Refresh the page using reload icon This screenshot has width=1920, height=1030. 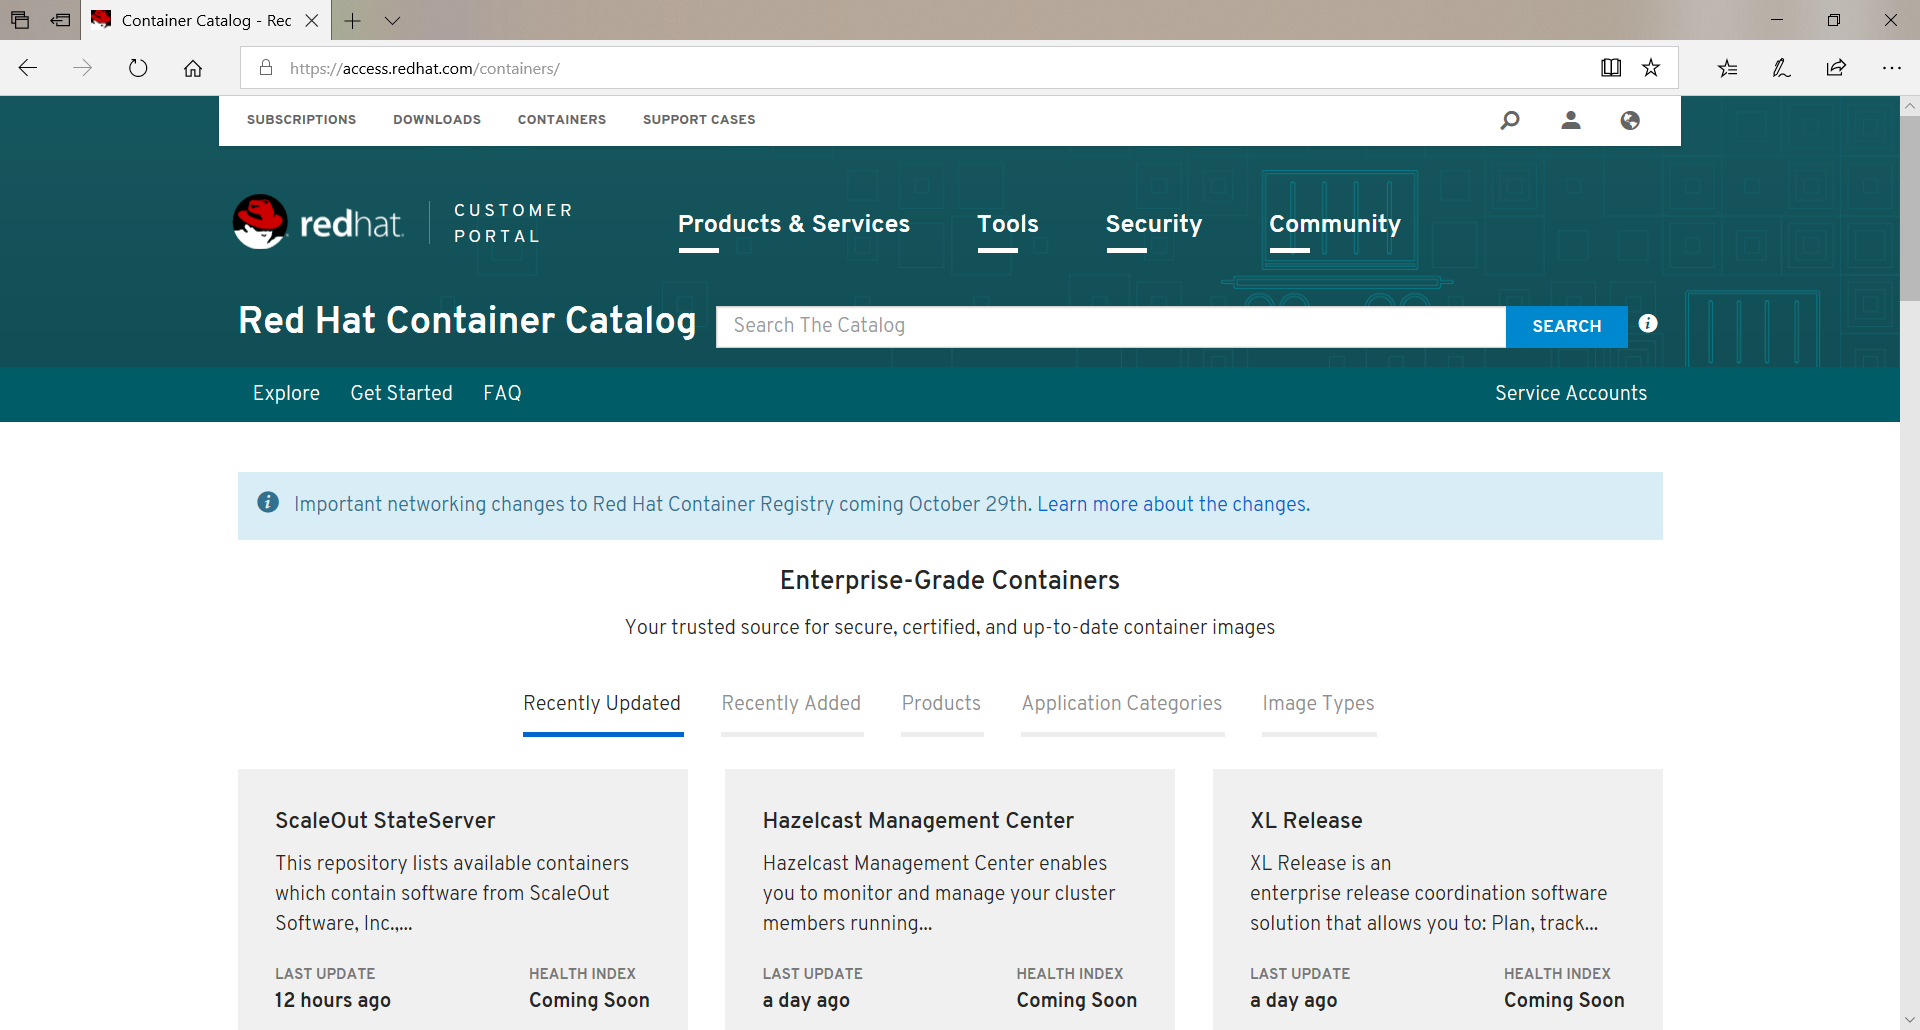[138, 68]
